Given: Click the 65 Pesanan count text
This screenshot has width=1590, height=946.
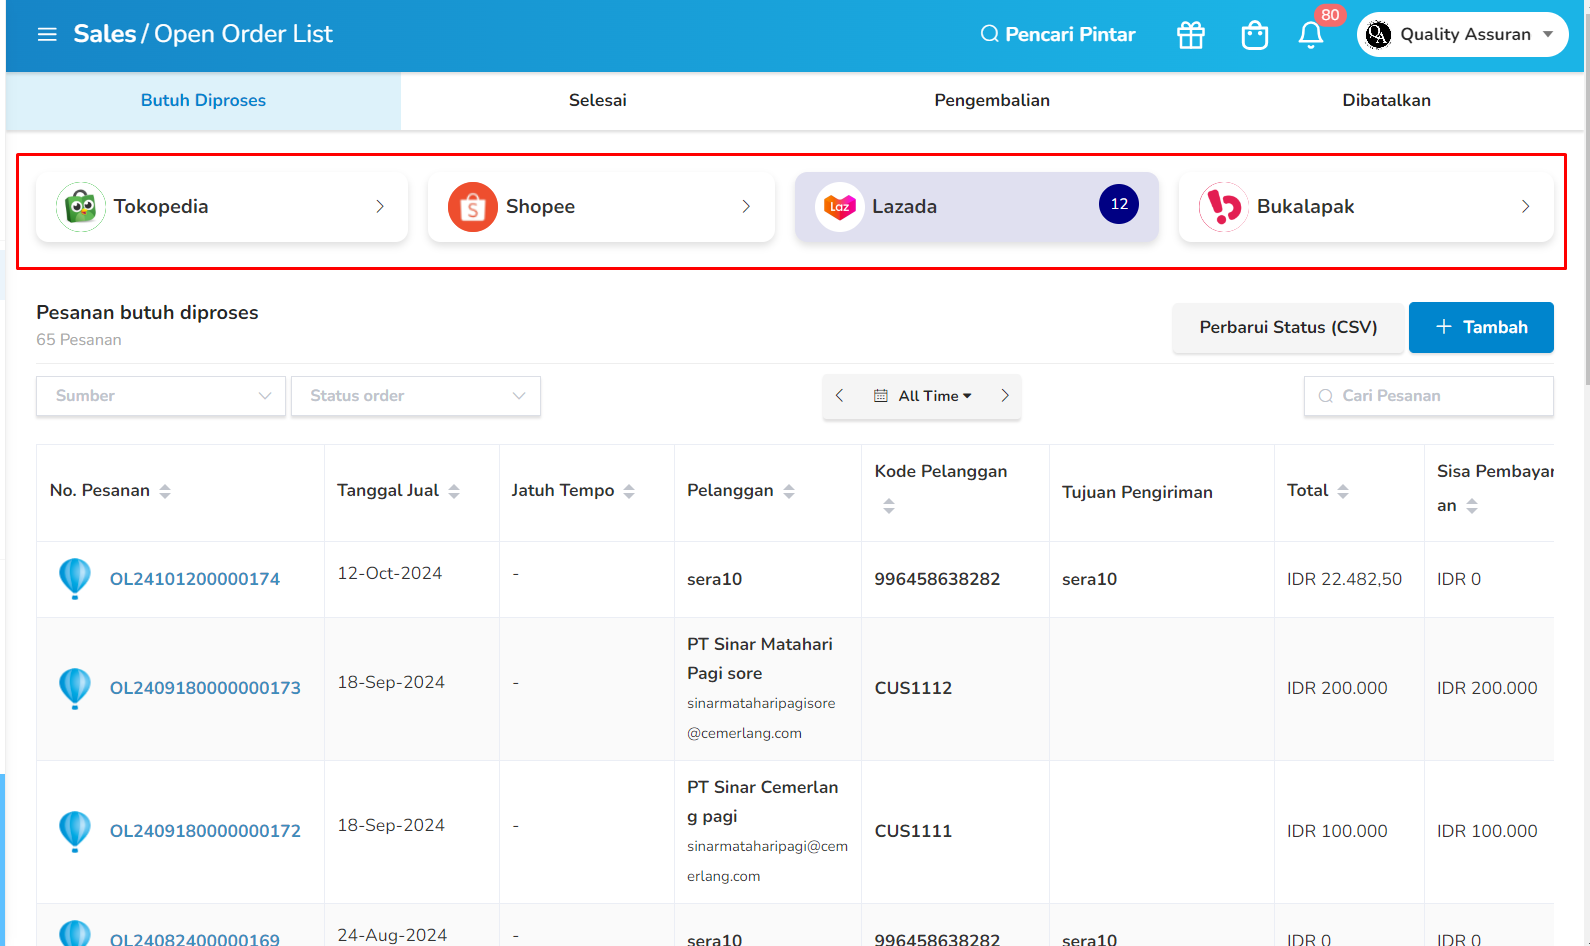Looking at the screenshot, I should 79,340.
